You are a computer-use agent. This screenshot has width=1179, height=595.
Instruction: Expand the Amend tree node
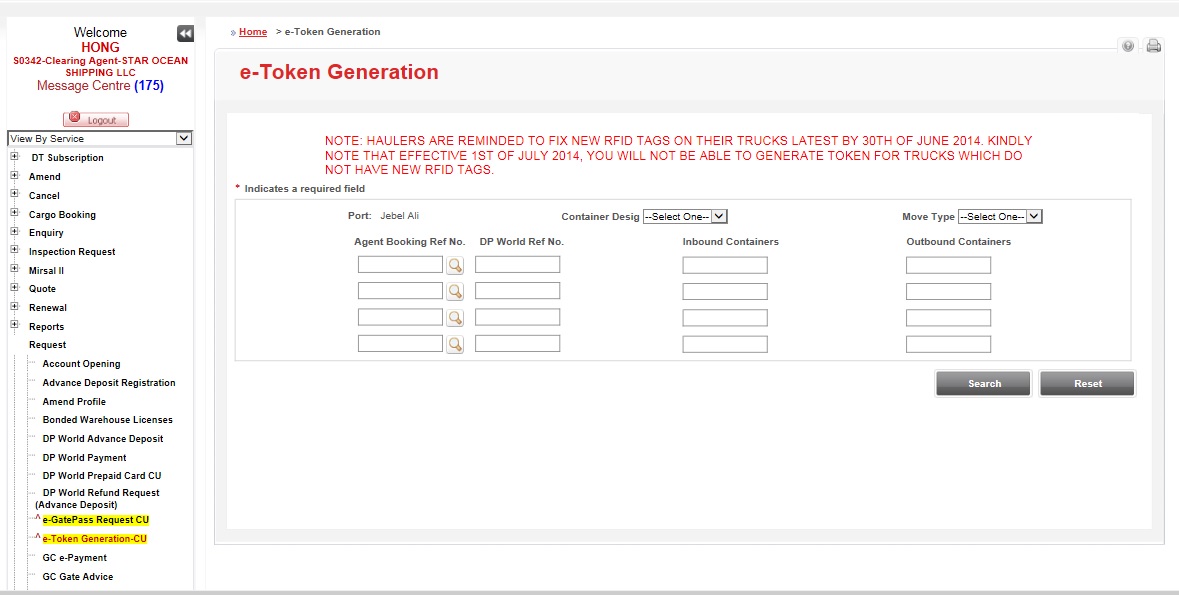(x=14, y=176)
